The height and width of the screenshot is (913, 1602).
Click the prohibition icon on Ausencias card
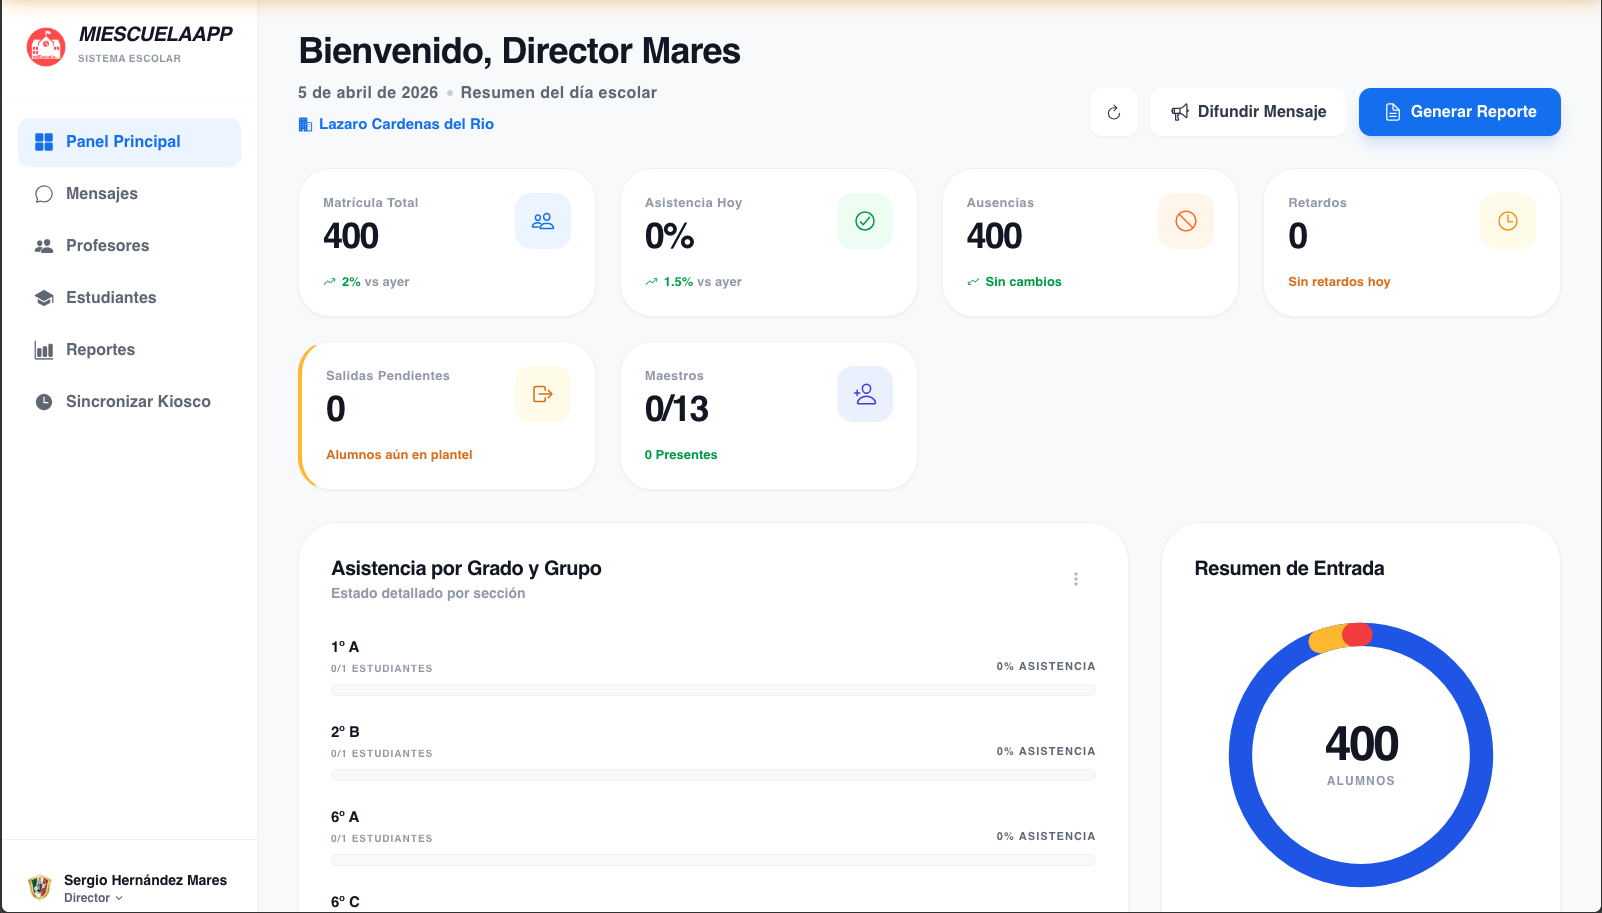(x=1186, y=221)
